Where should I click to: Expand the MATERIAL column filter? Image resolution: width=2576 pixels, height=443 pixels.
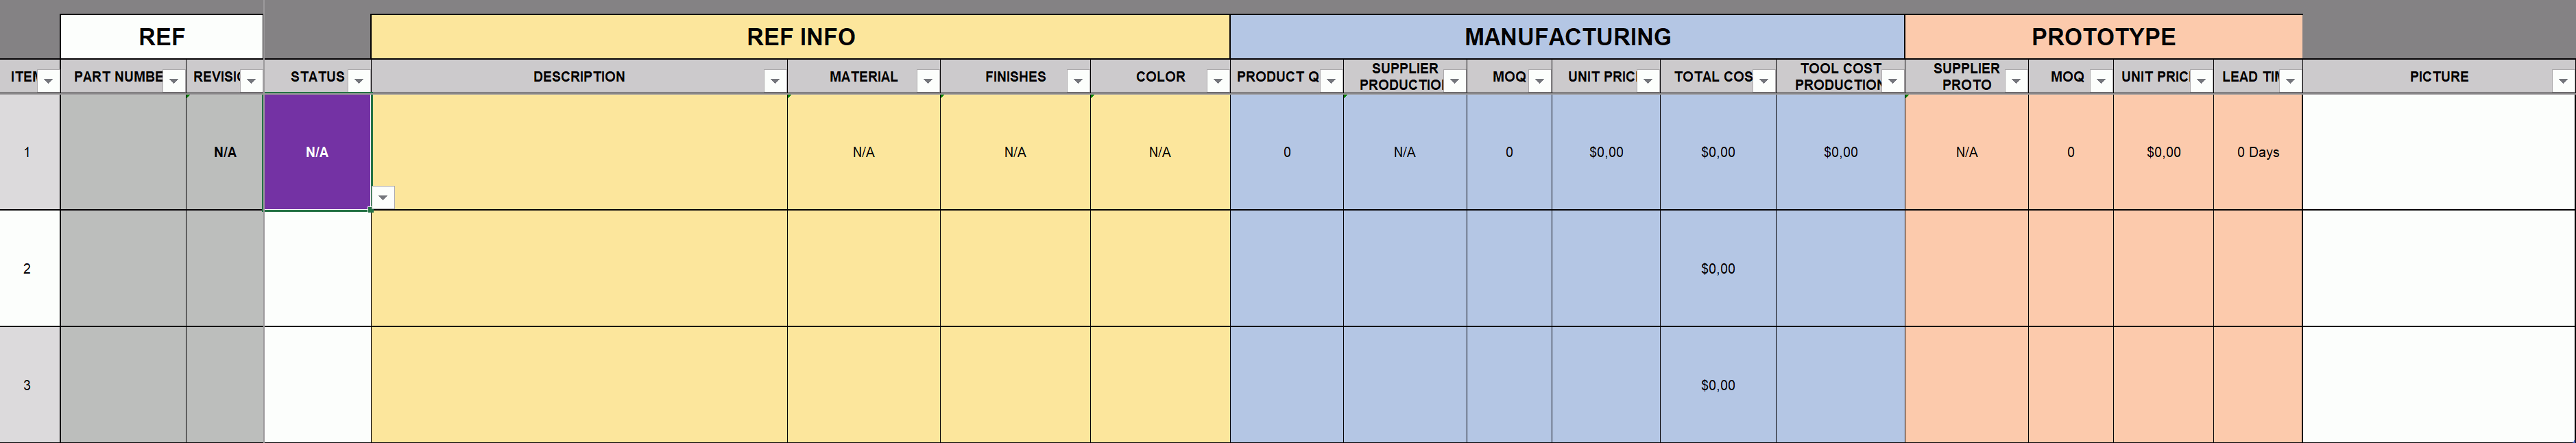[927, 80]
